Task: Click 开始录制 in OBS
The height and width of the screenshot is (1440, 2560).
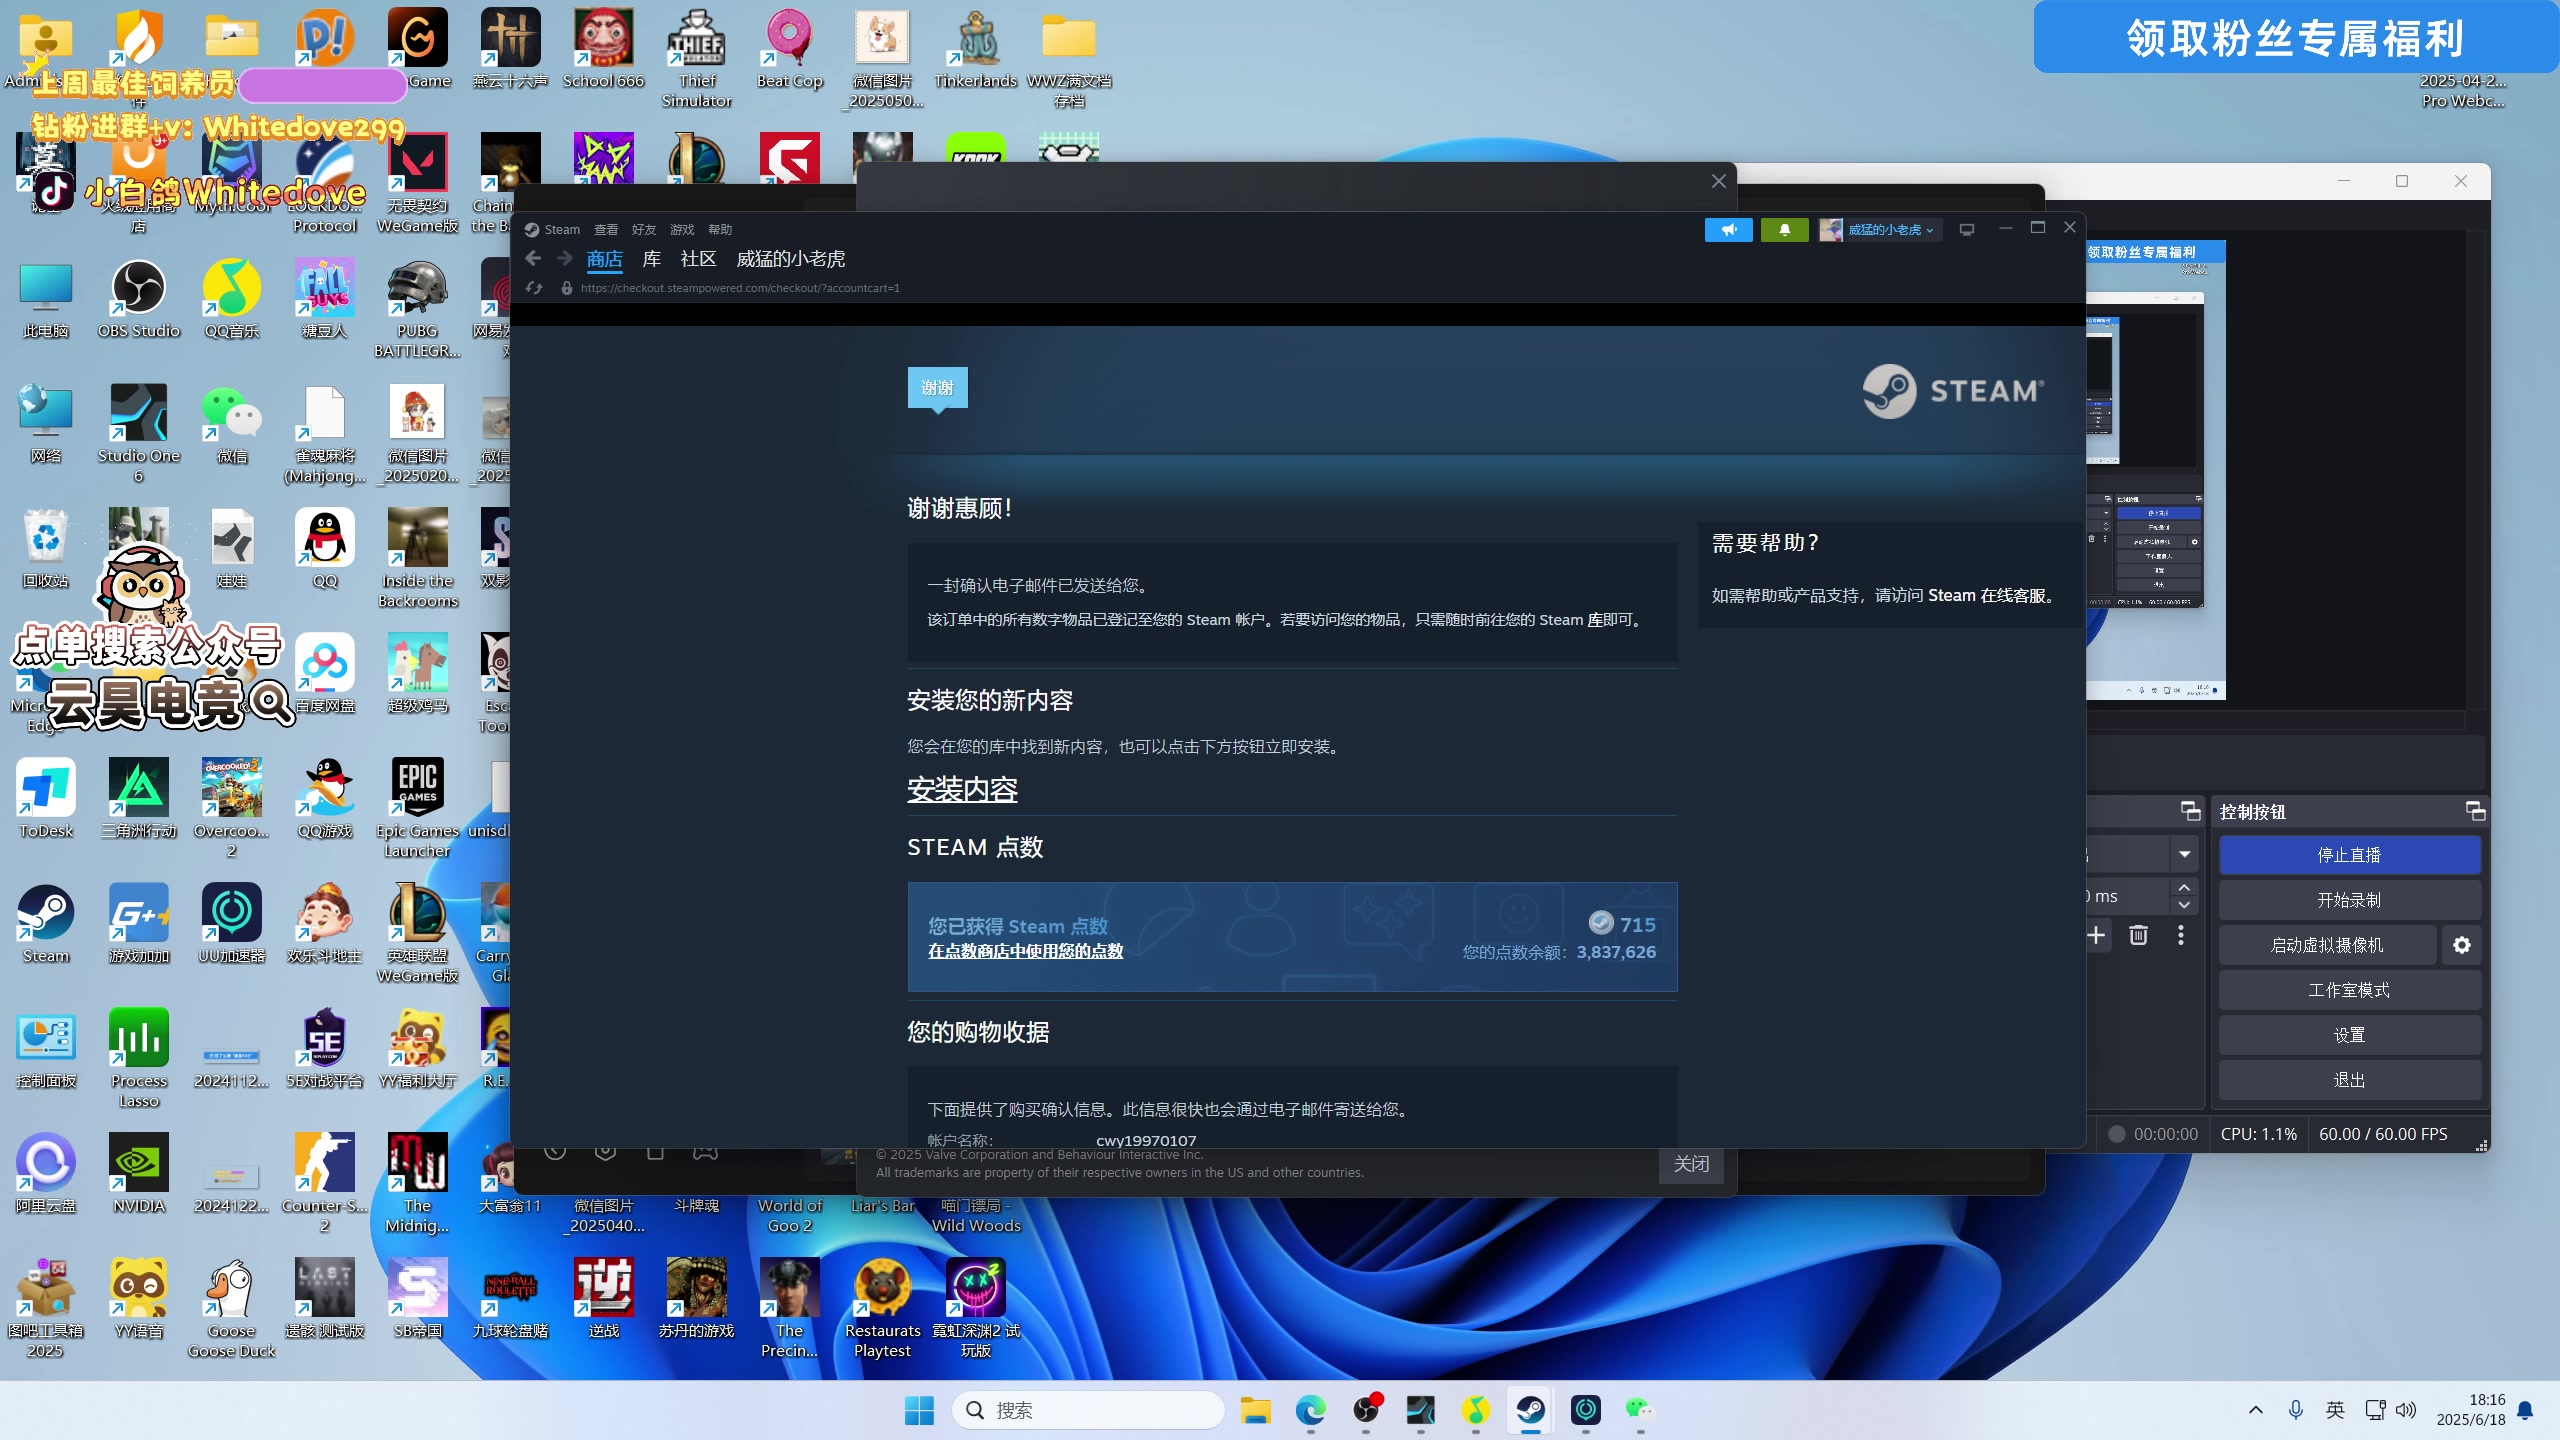Action: click(x=2349, y=901)
